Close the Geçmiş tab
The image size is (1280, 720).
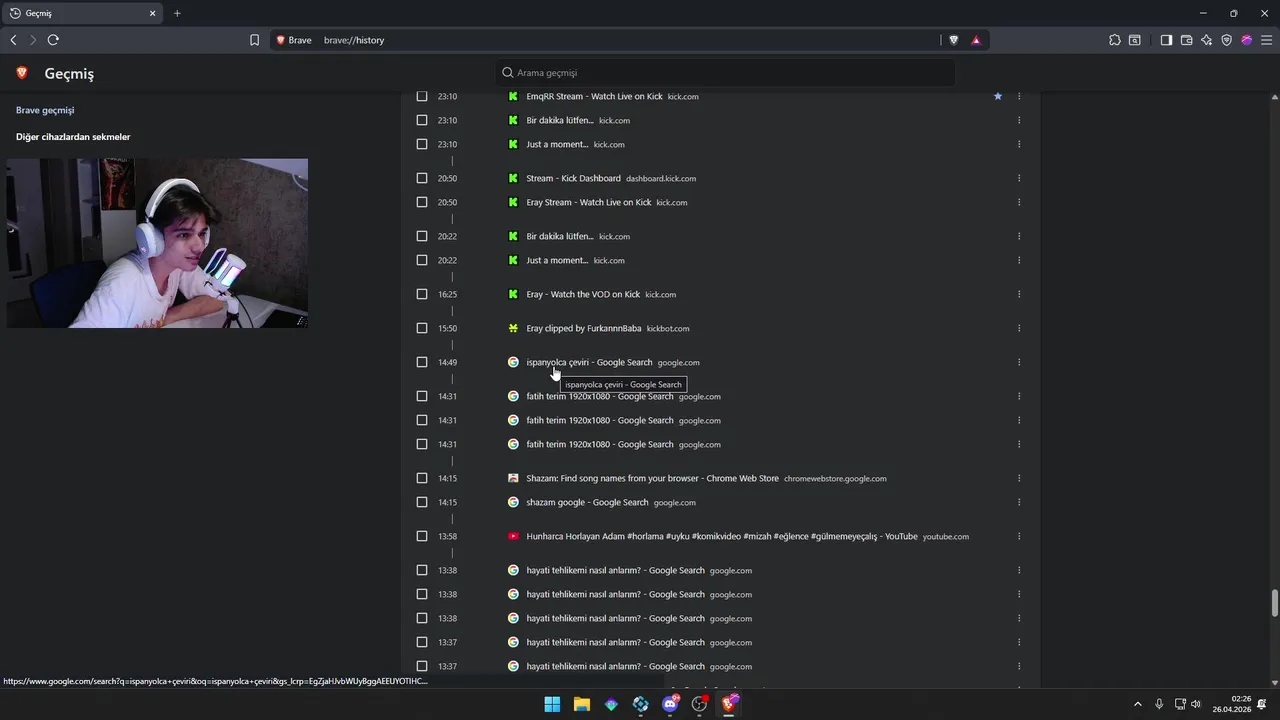(x=153, y=13)
